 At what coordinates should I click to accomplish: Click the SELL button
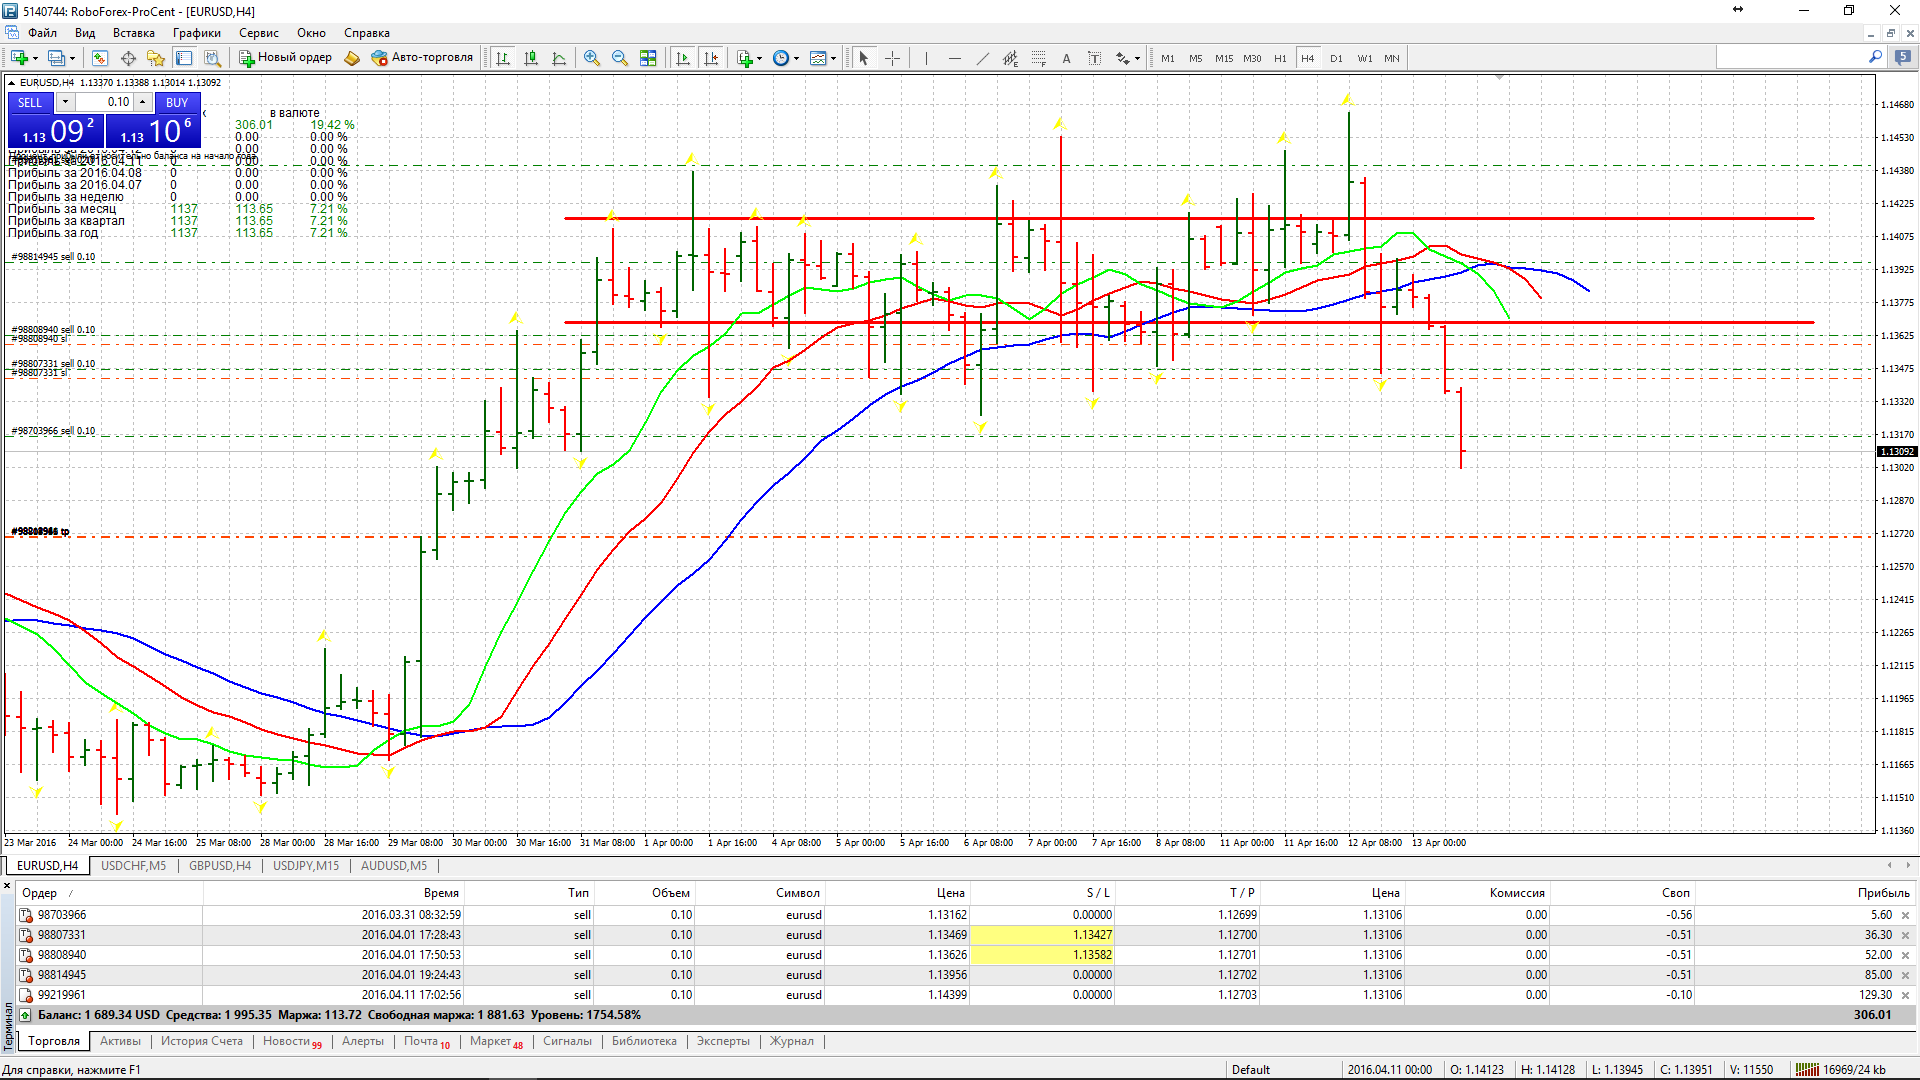30,102
